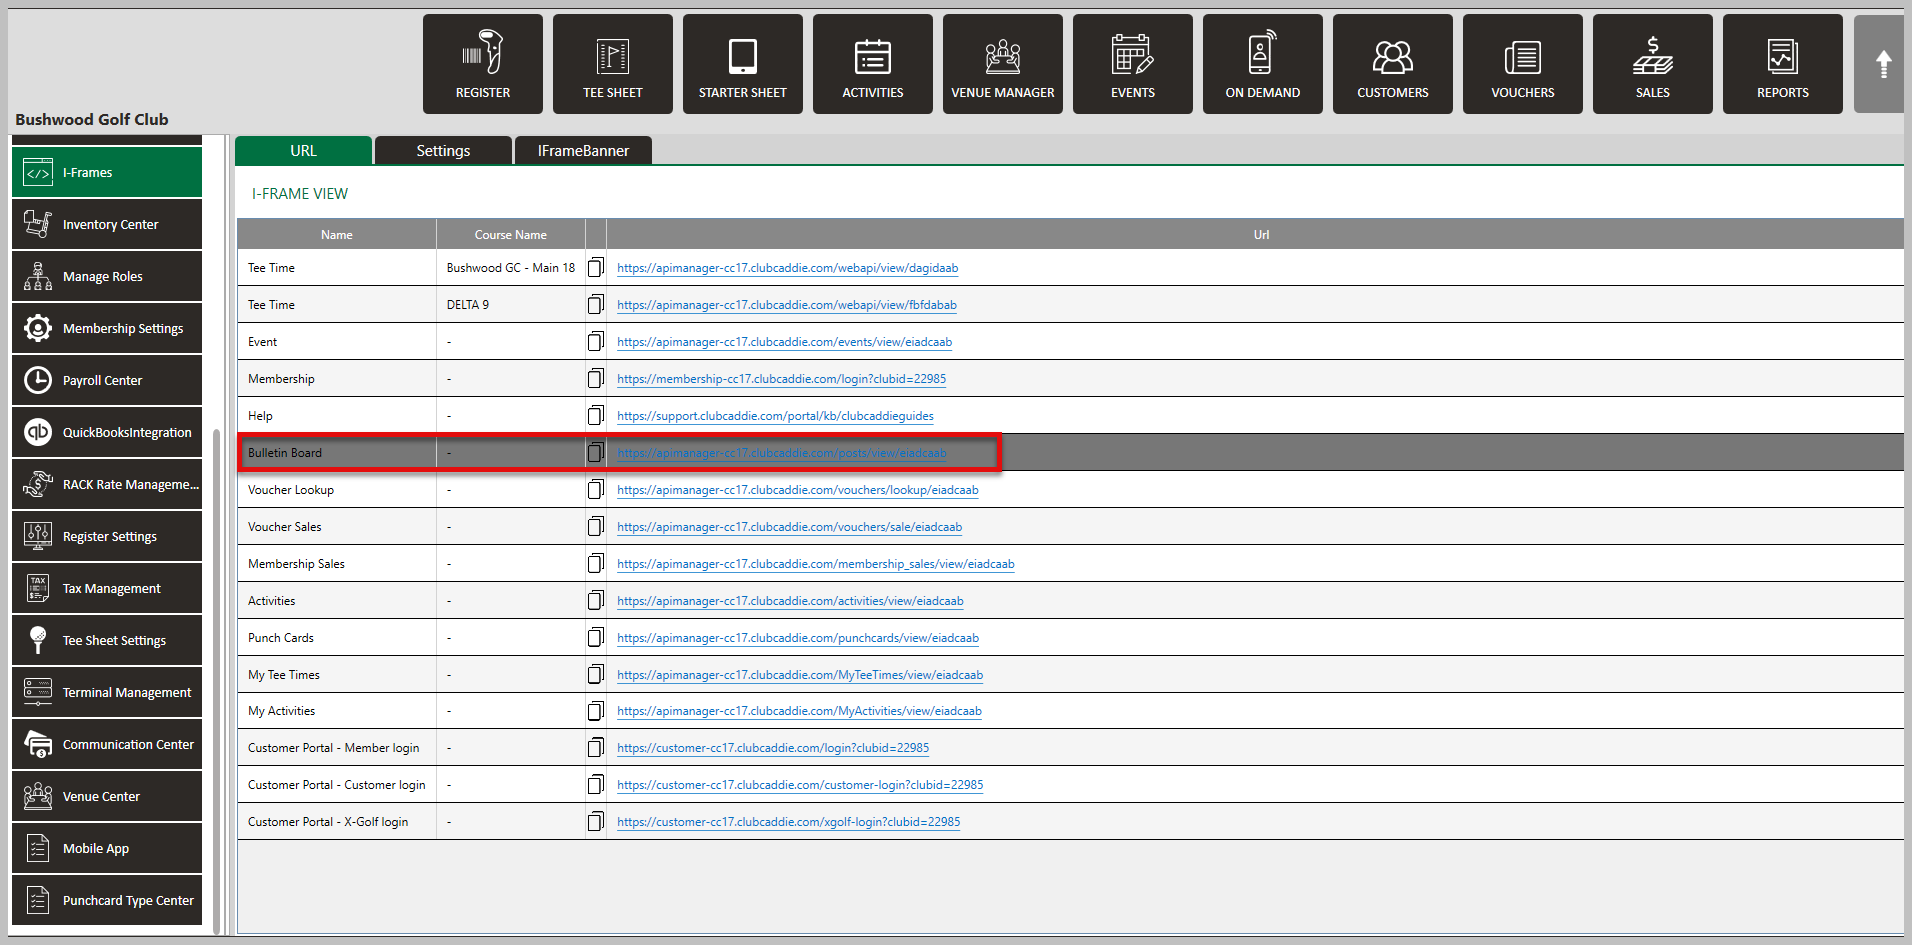Open the MyTeeTimes/view/eiadcaab link

pos(800,675)
